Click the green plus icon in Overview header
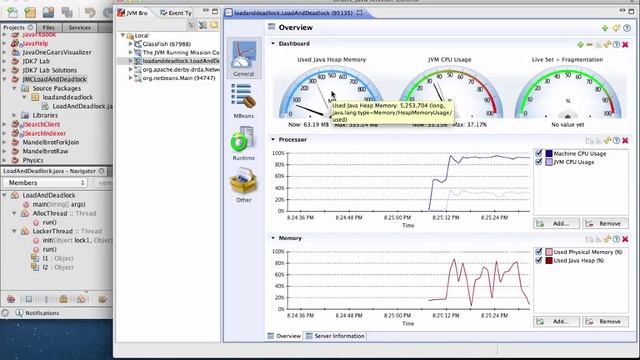 (605, 28)
